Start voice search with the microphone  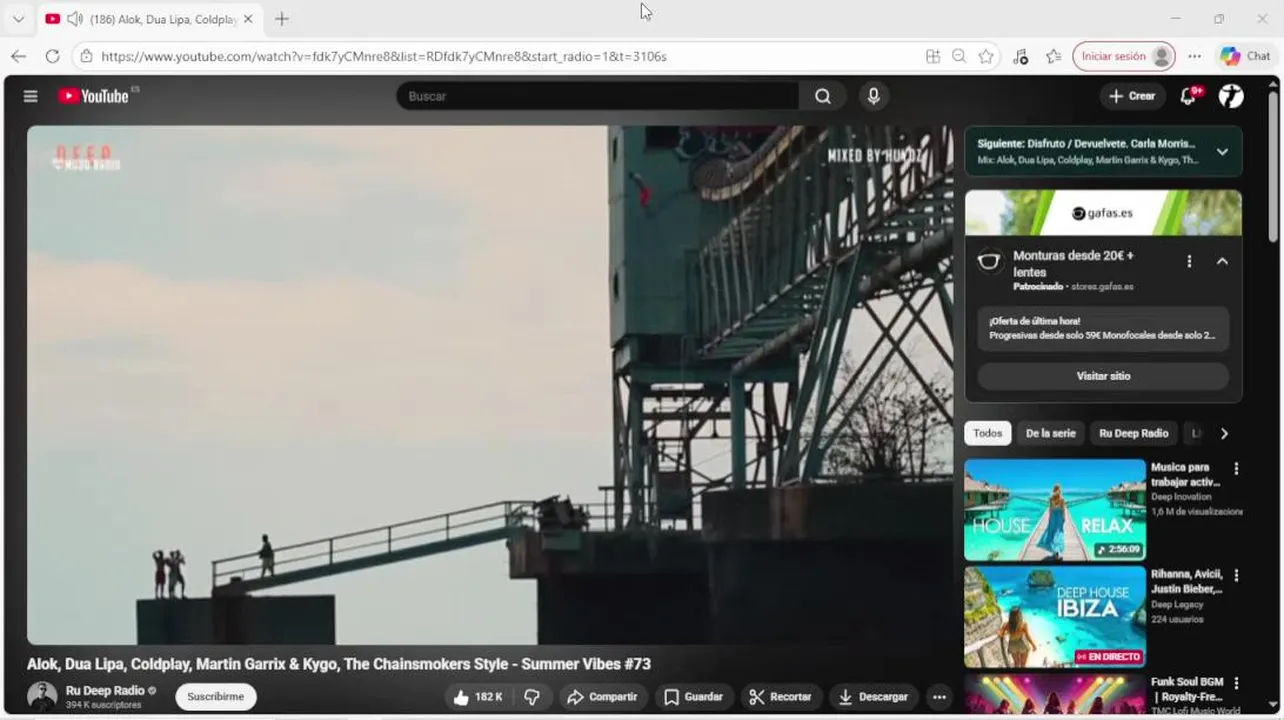click(873, 96)
